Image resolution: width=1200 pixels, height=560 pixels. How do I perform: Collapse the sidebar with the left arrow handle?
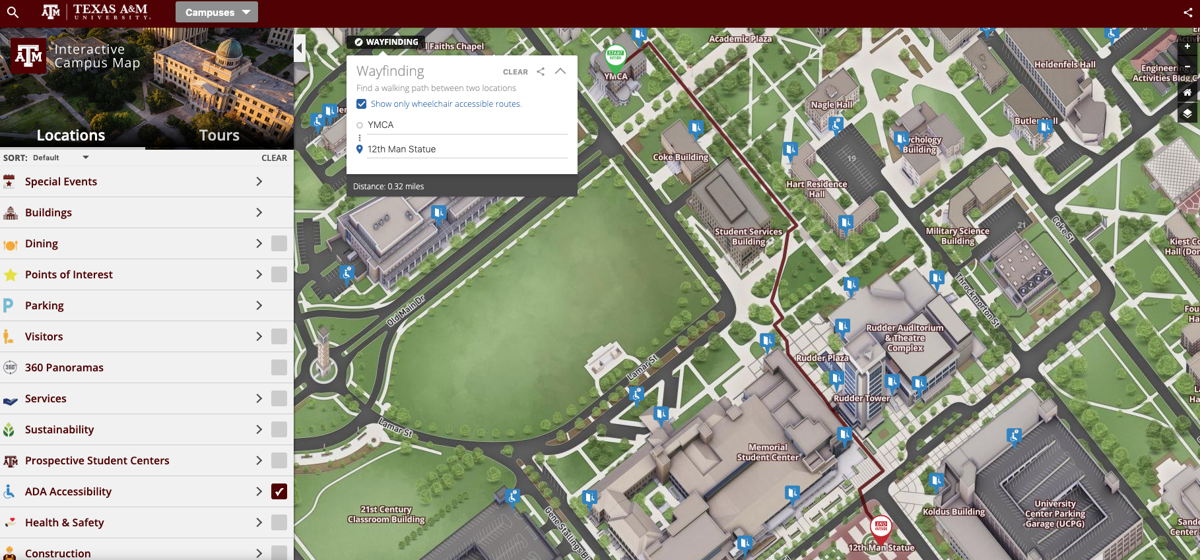pyautogui.click(x=300, y=48)
